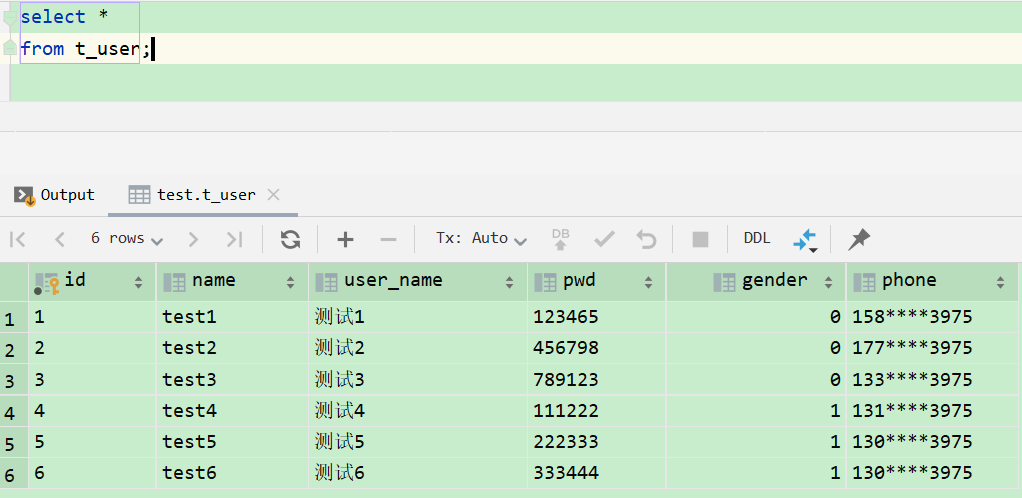Open the 6 rows page size dropdown
1022x498 pixels.
tap(127, 239)
